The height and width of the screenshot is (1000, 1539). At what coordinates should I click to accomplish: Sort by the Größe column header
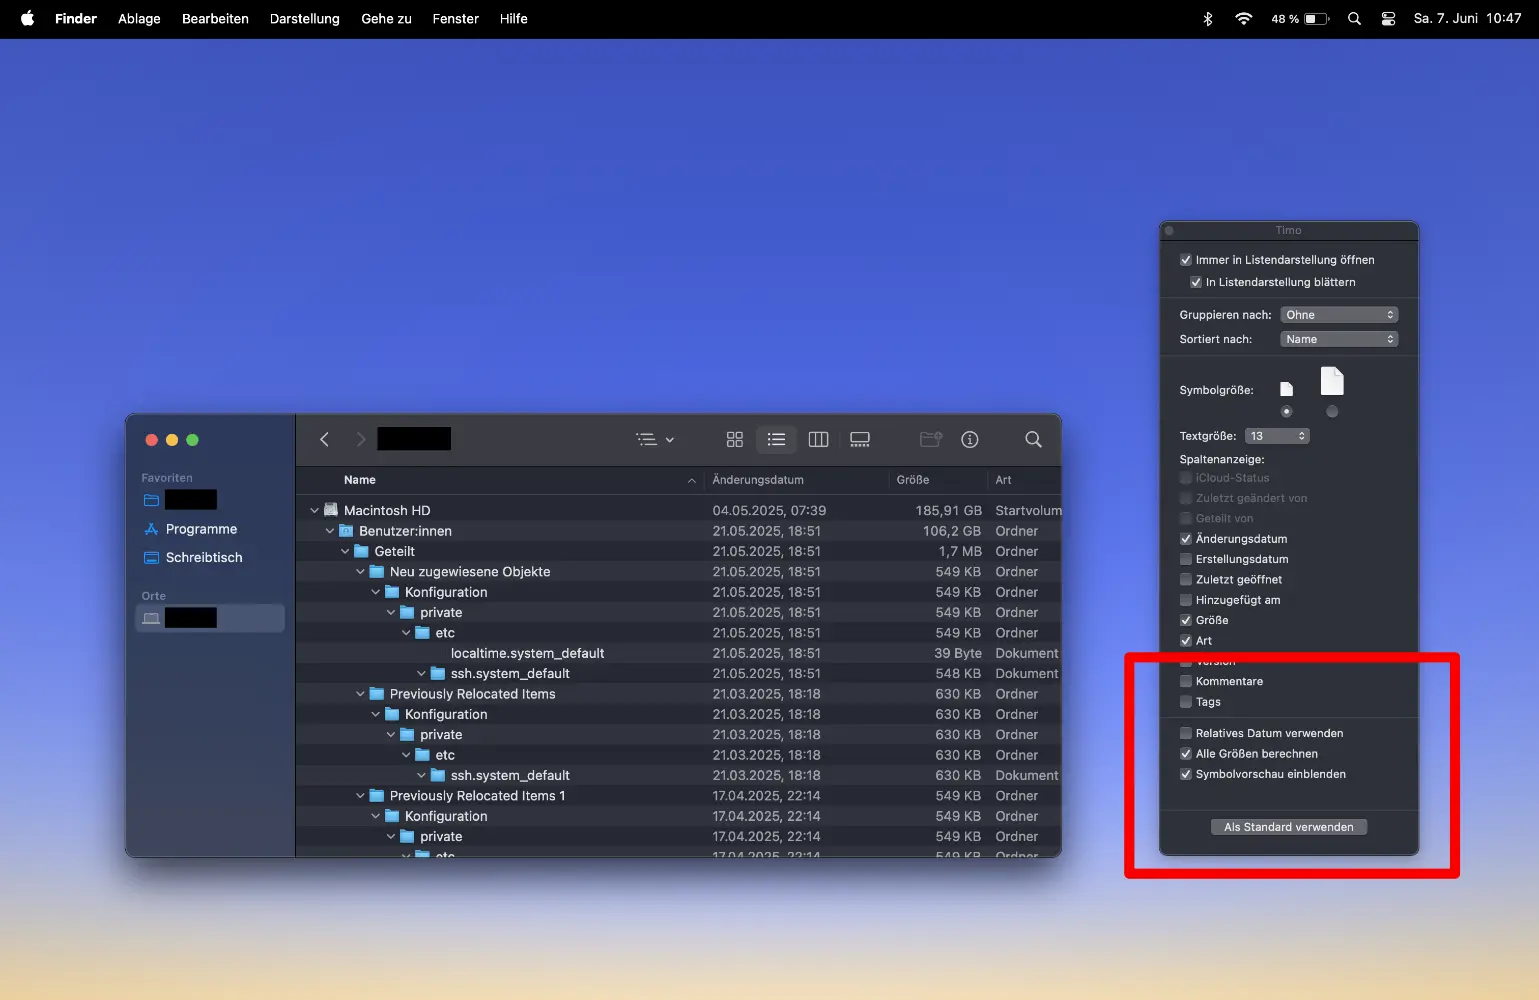pos(938,480)
